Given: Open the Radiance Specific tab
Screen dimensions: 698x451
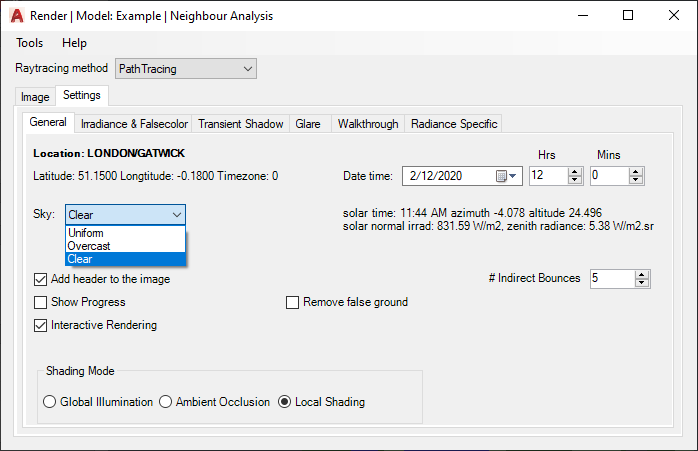Looking at the screenshot, I should pyautogui.click(x=453, y=124).
